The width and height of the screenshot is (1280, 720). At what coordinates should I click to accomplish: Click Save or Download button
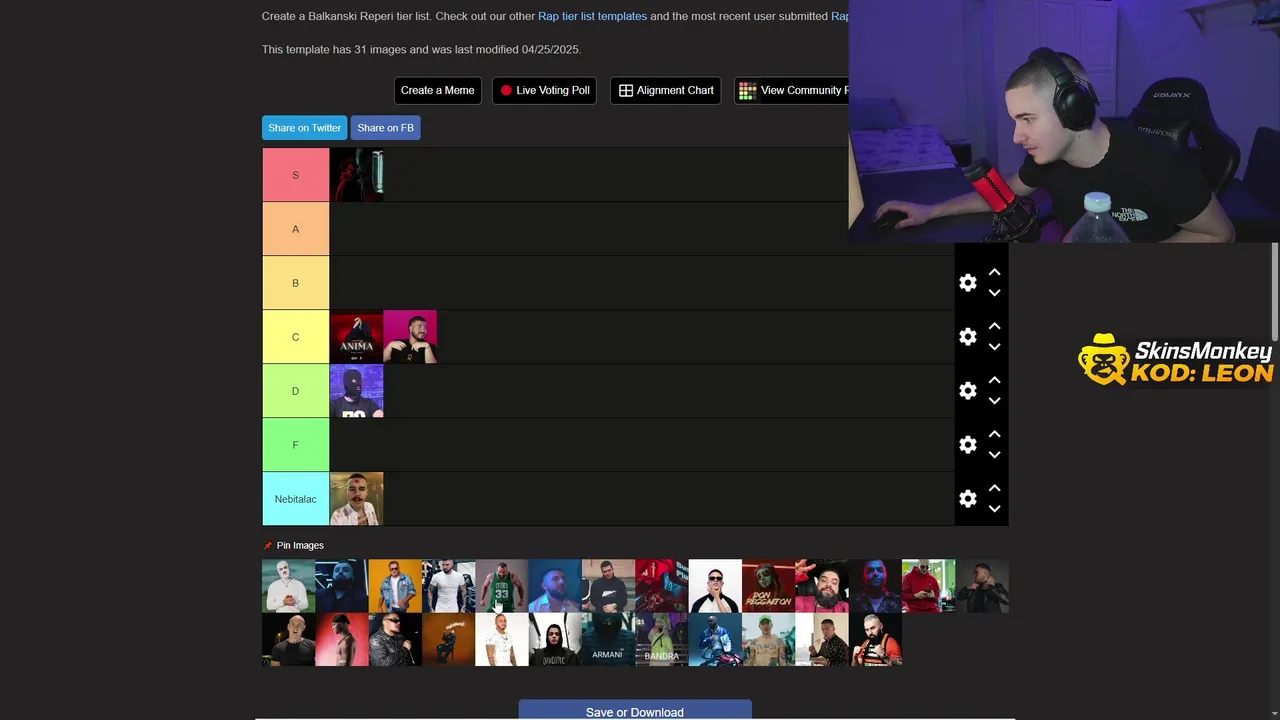coord(635,710)
